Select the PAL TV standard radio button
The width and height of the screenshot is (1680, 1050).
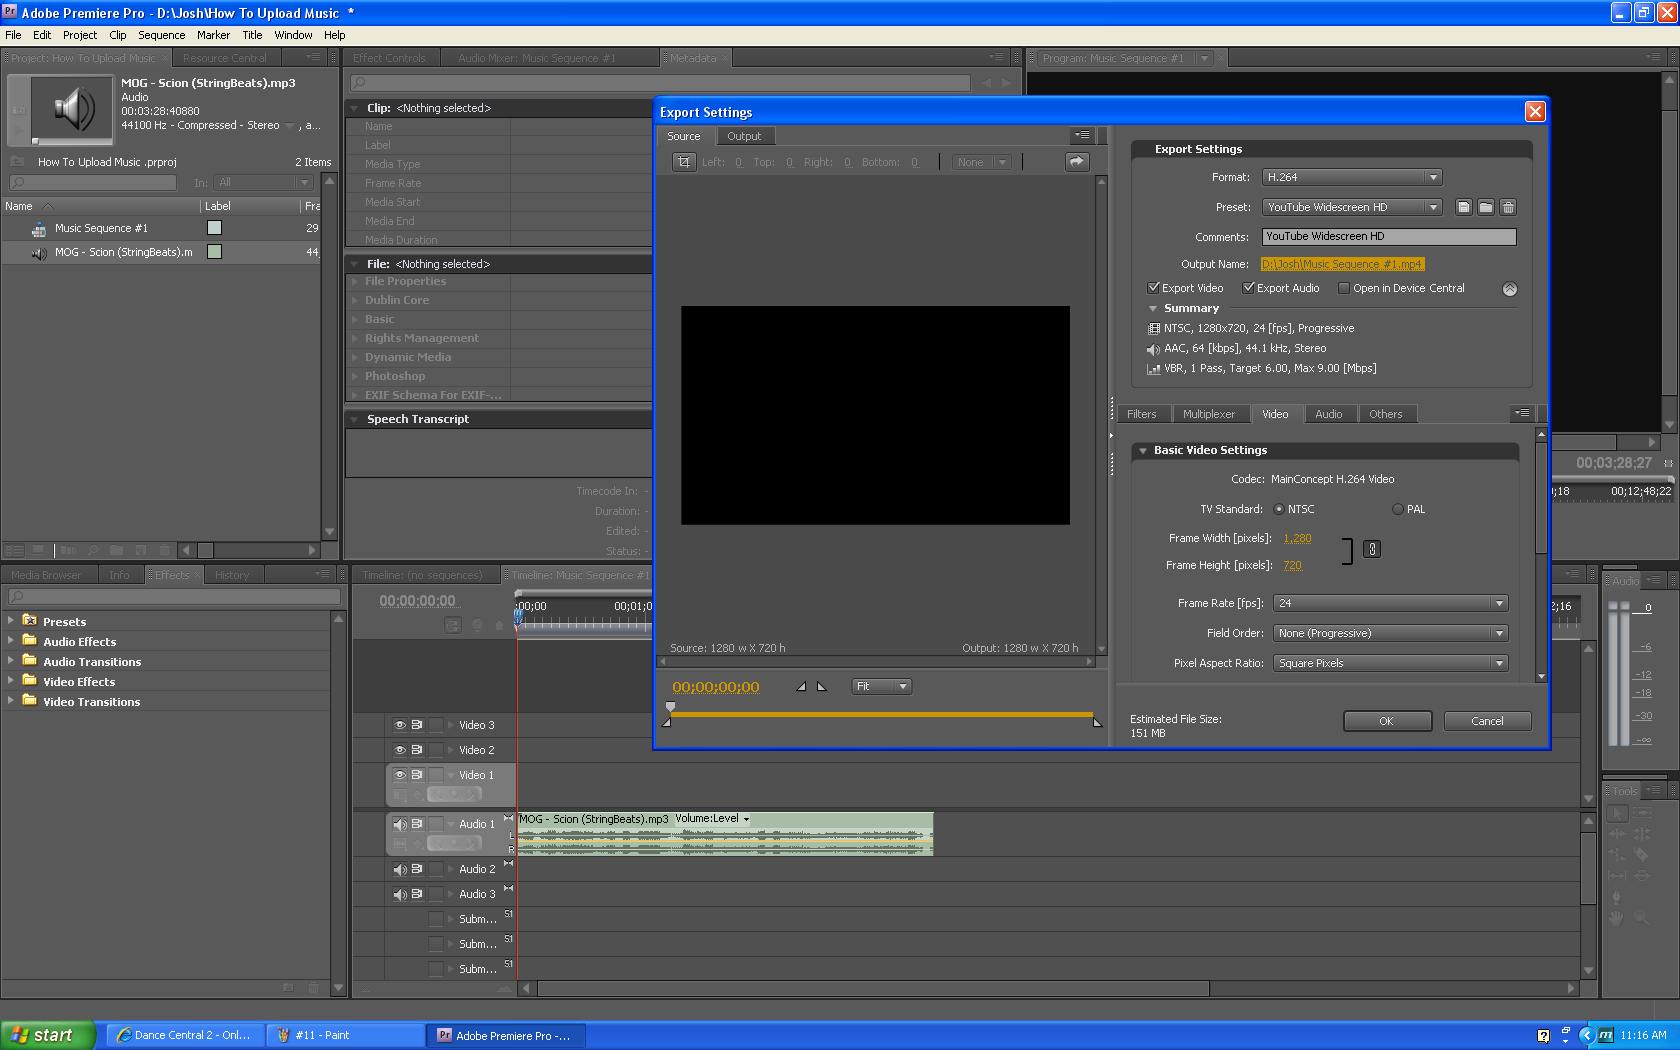click(x=1398, y=509)
